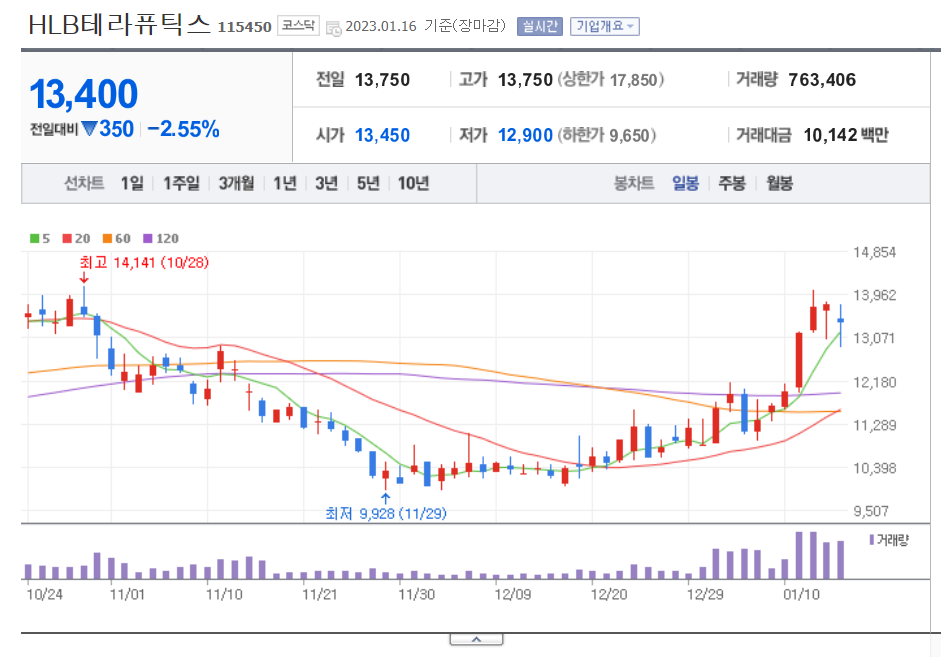The image size is (941, 657).
Task: Click the 실시간 real-time button
Action: pyautogui.click(x=540, y=26)
